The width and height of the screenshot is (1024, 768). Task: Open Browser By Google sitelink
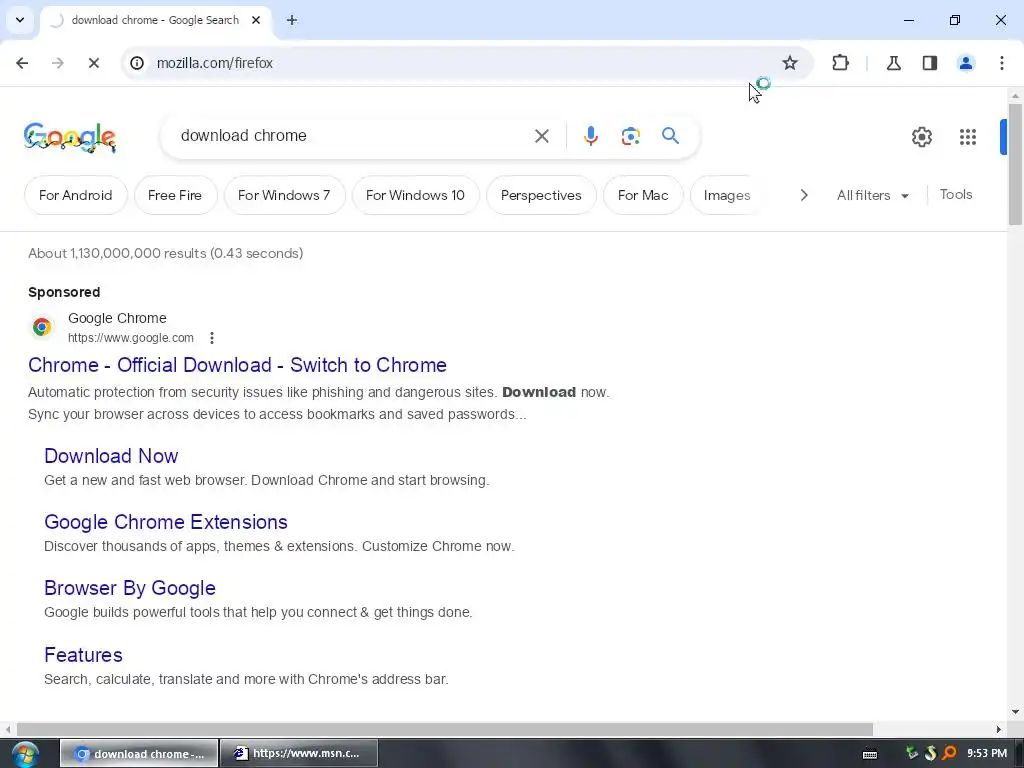pos(130,588)
